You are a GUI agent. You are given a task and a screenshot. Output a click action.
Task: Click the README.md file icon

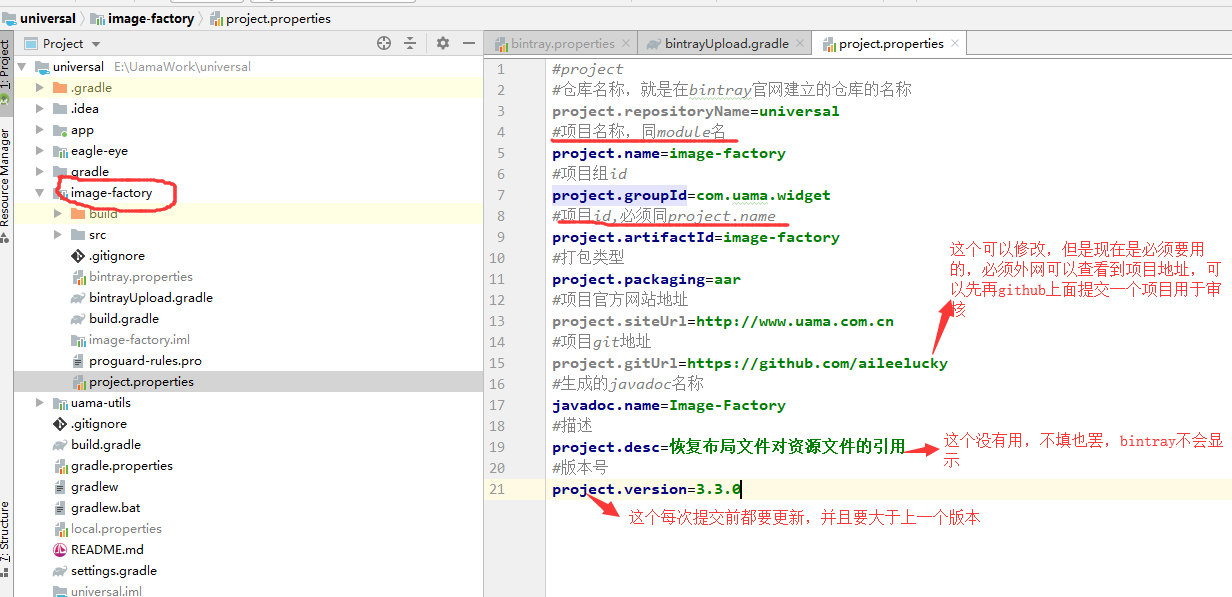point(60,550)
